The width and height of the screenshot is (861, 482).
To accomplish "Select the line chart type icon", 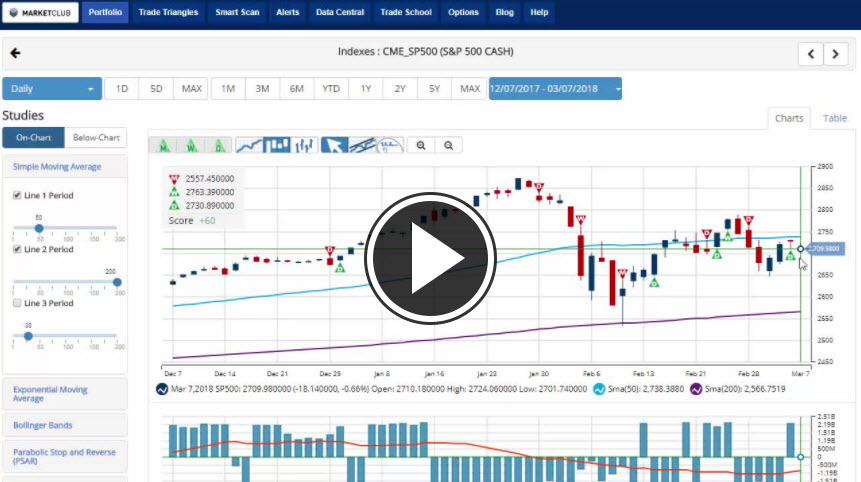I will tap(249, 145).
